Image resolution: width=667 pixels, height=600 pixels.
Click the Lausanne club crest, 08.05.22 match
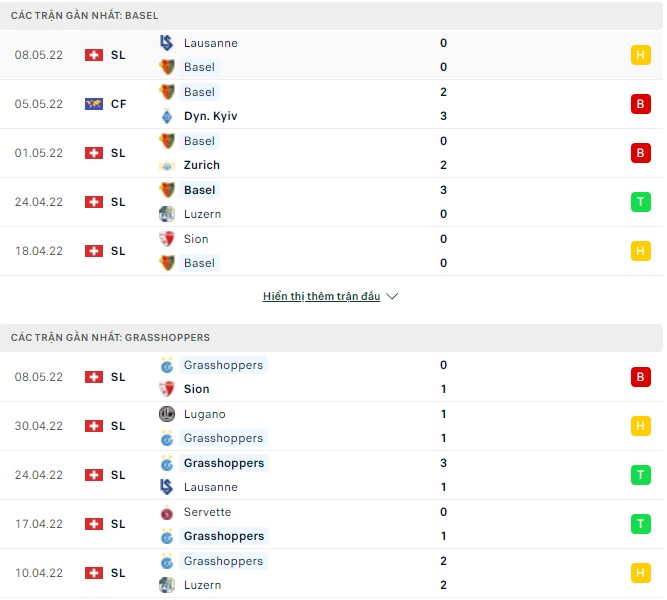coord(167,43)
